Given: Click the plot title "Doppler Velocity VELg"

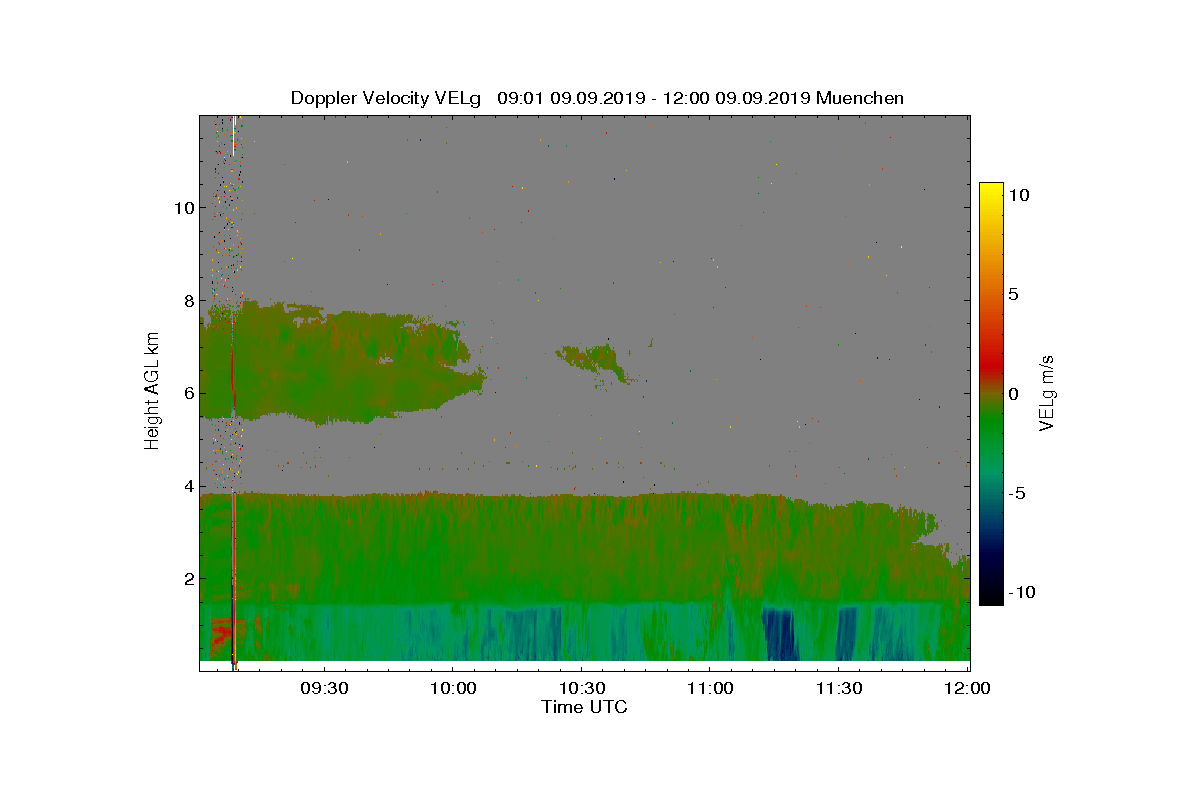Looking at the screenshot, I should (x=386, y=98).
